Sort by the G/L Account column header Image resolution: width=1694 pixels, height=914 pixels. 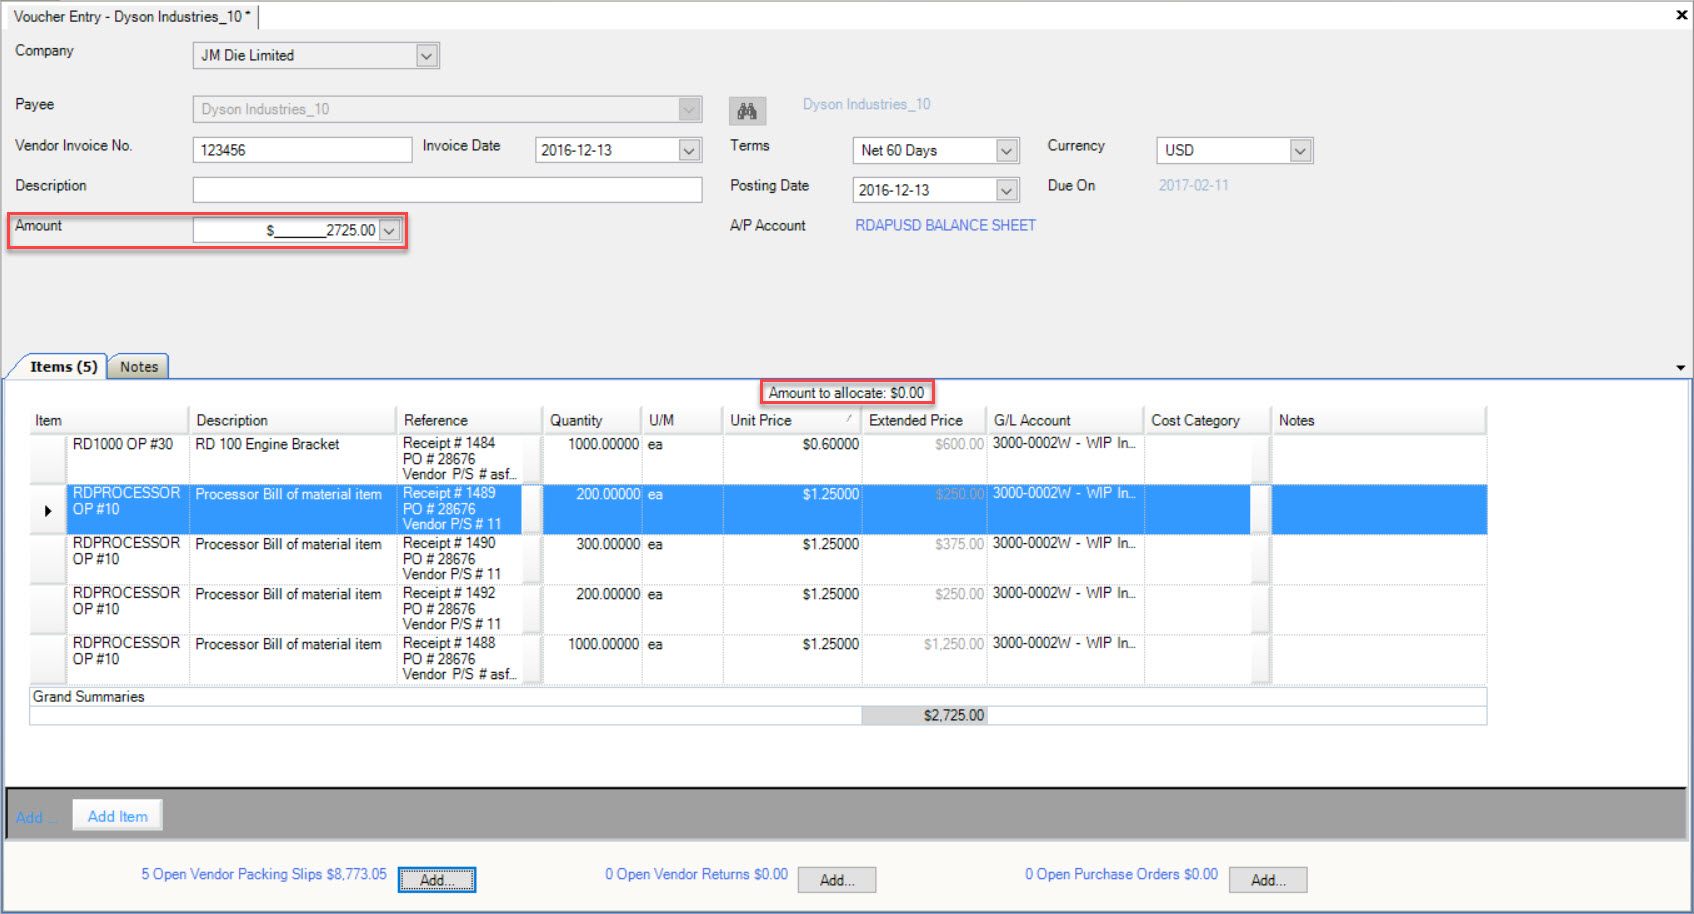(x=1065, y=420)
